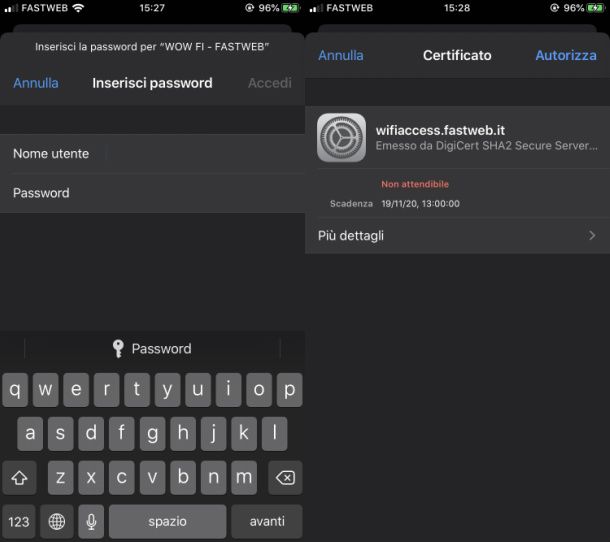The width and height of the screenshot is (610, 542).
Task: Tap the backspace delete key
Action: (x=285, y=478)
